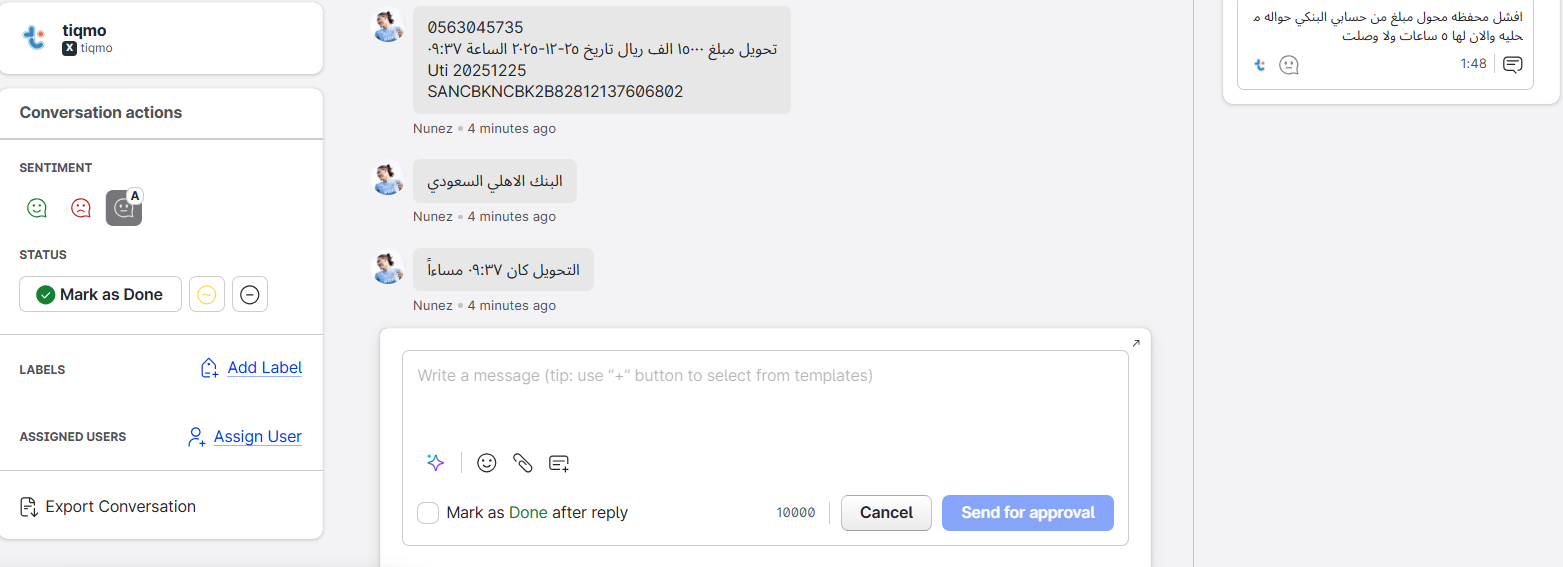Click Export Conversation

click(120, 507)
